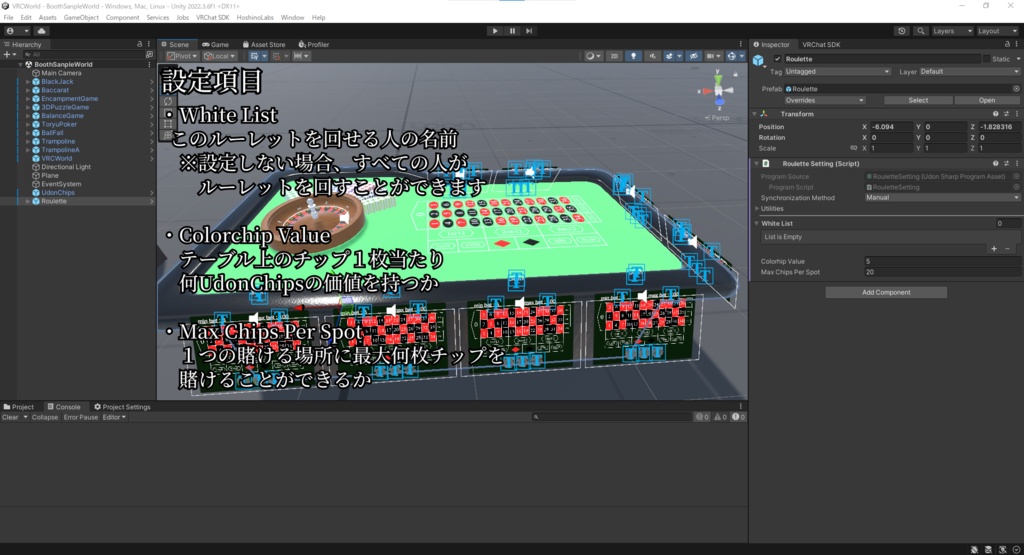Toggle the Roulette active checkbox in Inspector
Image resolution: width=1024 pixels, height=555 pixels.
[x=777, y=59]
